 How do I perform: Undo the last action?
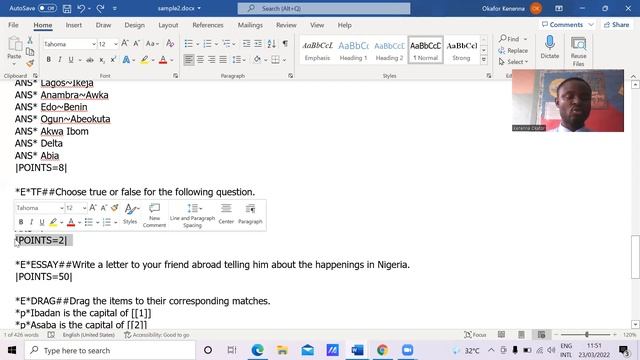pos(81,8)
